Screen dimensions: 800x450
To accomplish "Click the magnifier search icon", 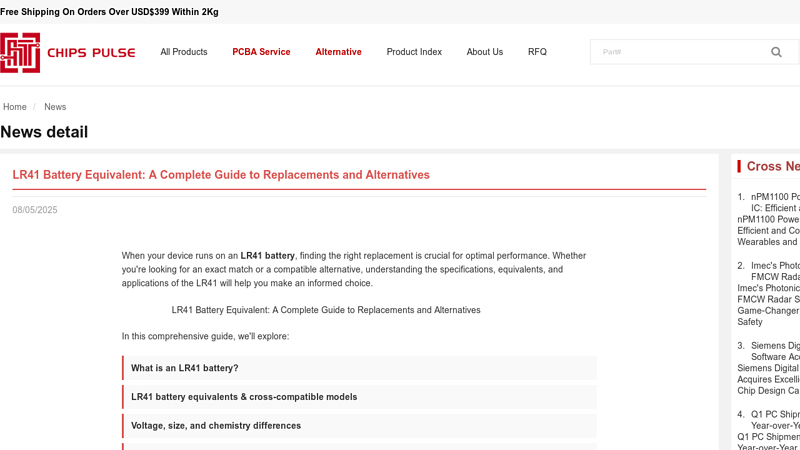I will (x=776, y=52).
